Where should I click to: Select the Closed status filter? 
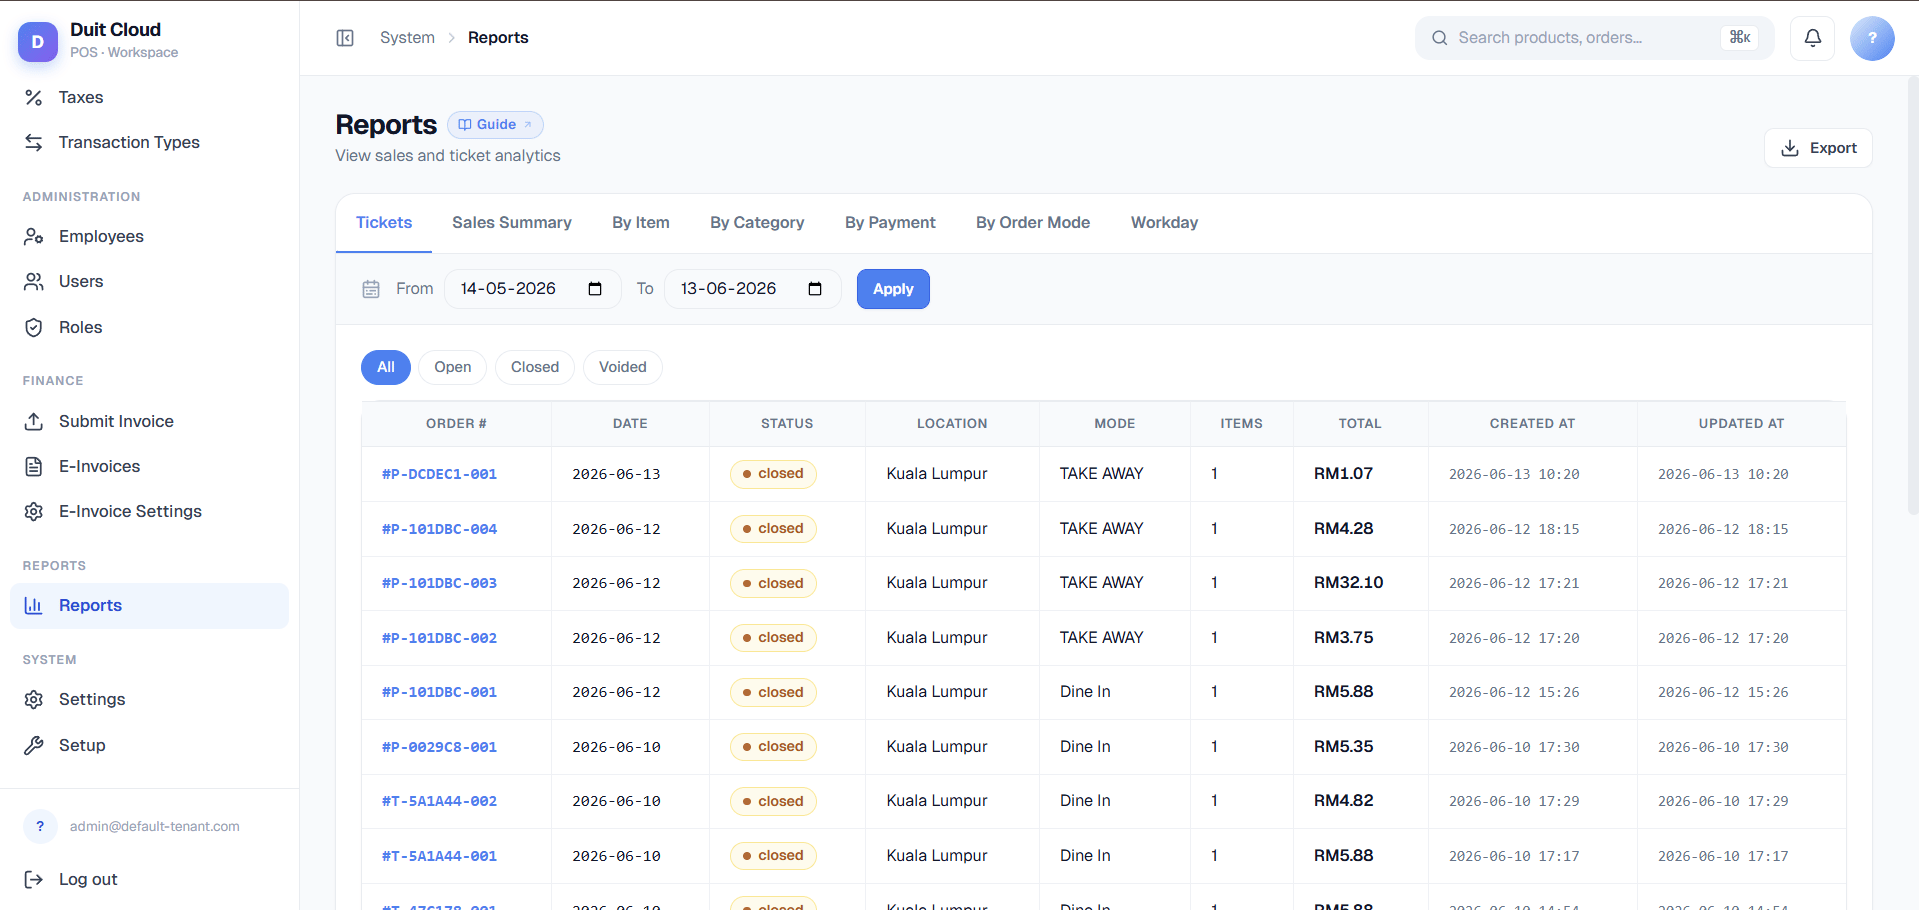click(535, 367)
